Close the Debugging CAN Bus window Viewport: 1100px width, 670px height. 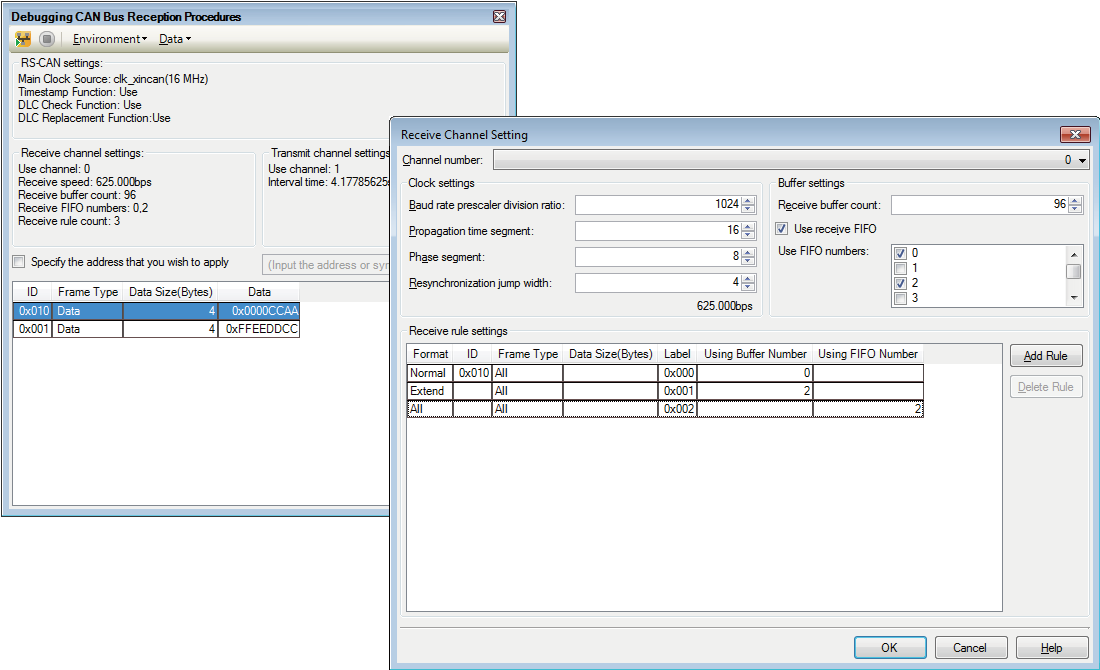point(499,17)
